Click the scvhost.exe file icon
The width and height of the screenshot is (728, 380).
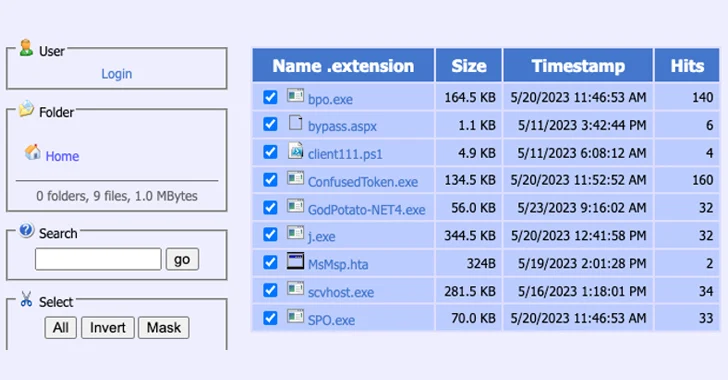pos(295,288)
